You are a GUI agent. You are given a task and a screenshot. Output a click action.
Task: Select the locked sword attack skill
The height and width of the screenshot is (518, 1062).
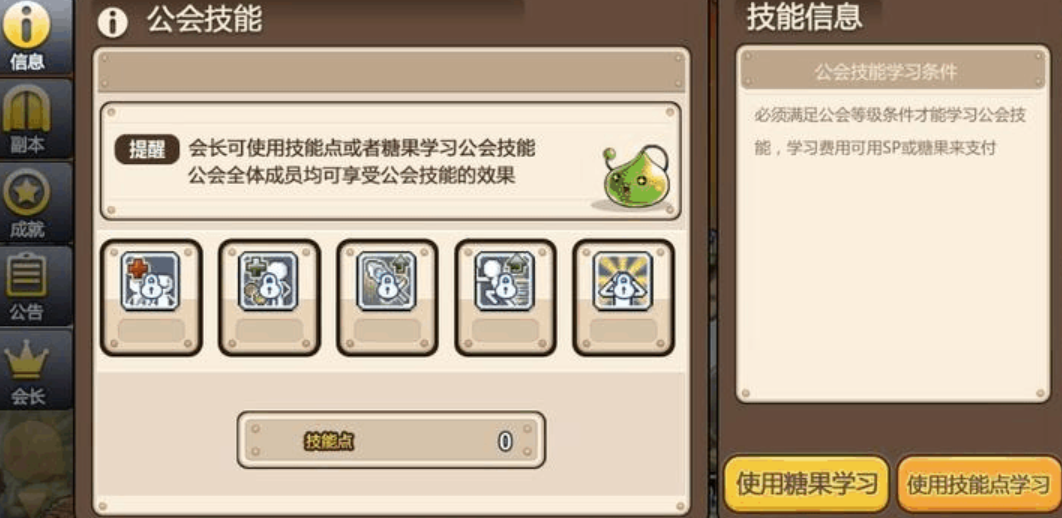[387, 282]
